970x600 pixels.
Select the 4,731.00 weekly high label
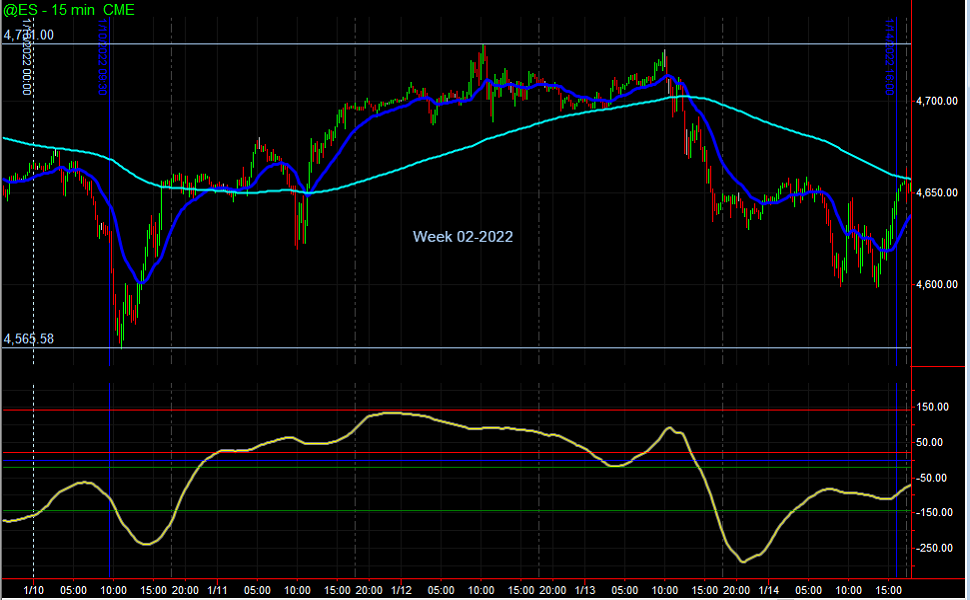coord(29,35)
